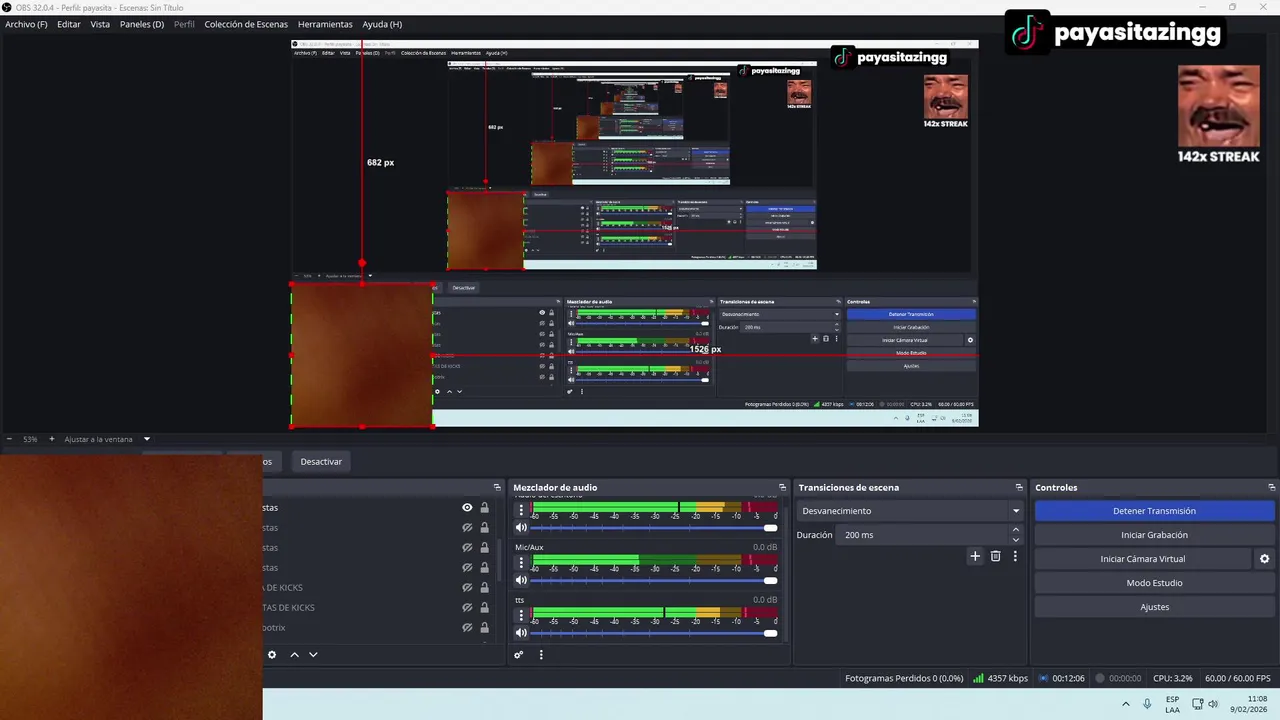1280x720 pixels.
Task: Open audio mixer bottom toolbar menu dots
Action: [x=541, y=655]
